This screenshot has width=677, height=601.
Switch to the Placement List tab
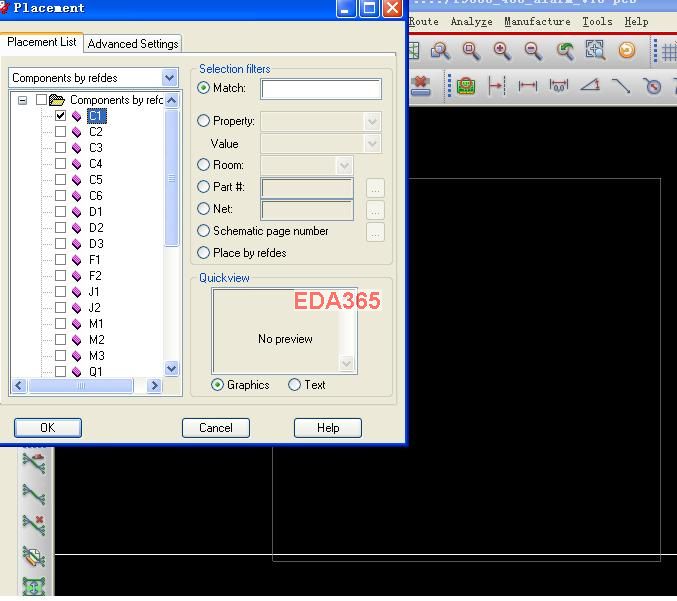[x=42, y=42]
